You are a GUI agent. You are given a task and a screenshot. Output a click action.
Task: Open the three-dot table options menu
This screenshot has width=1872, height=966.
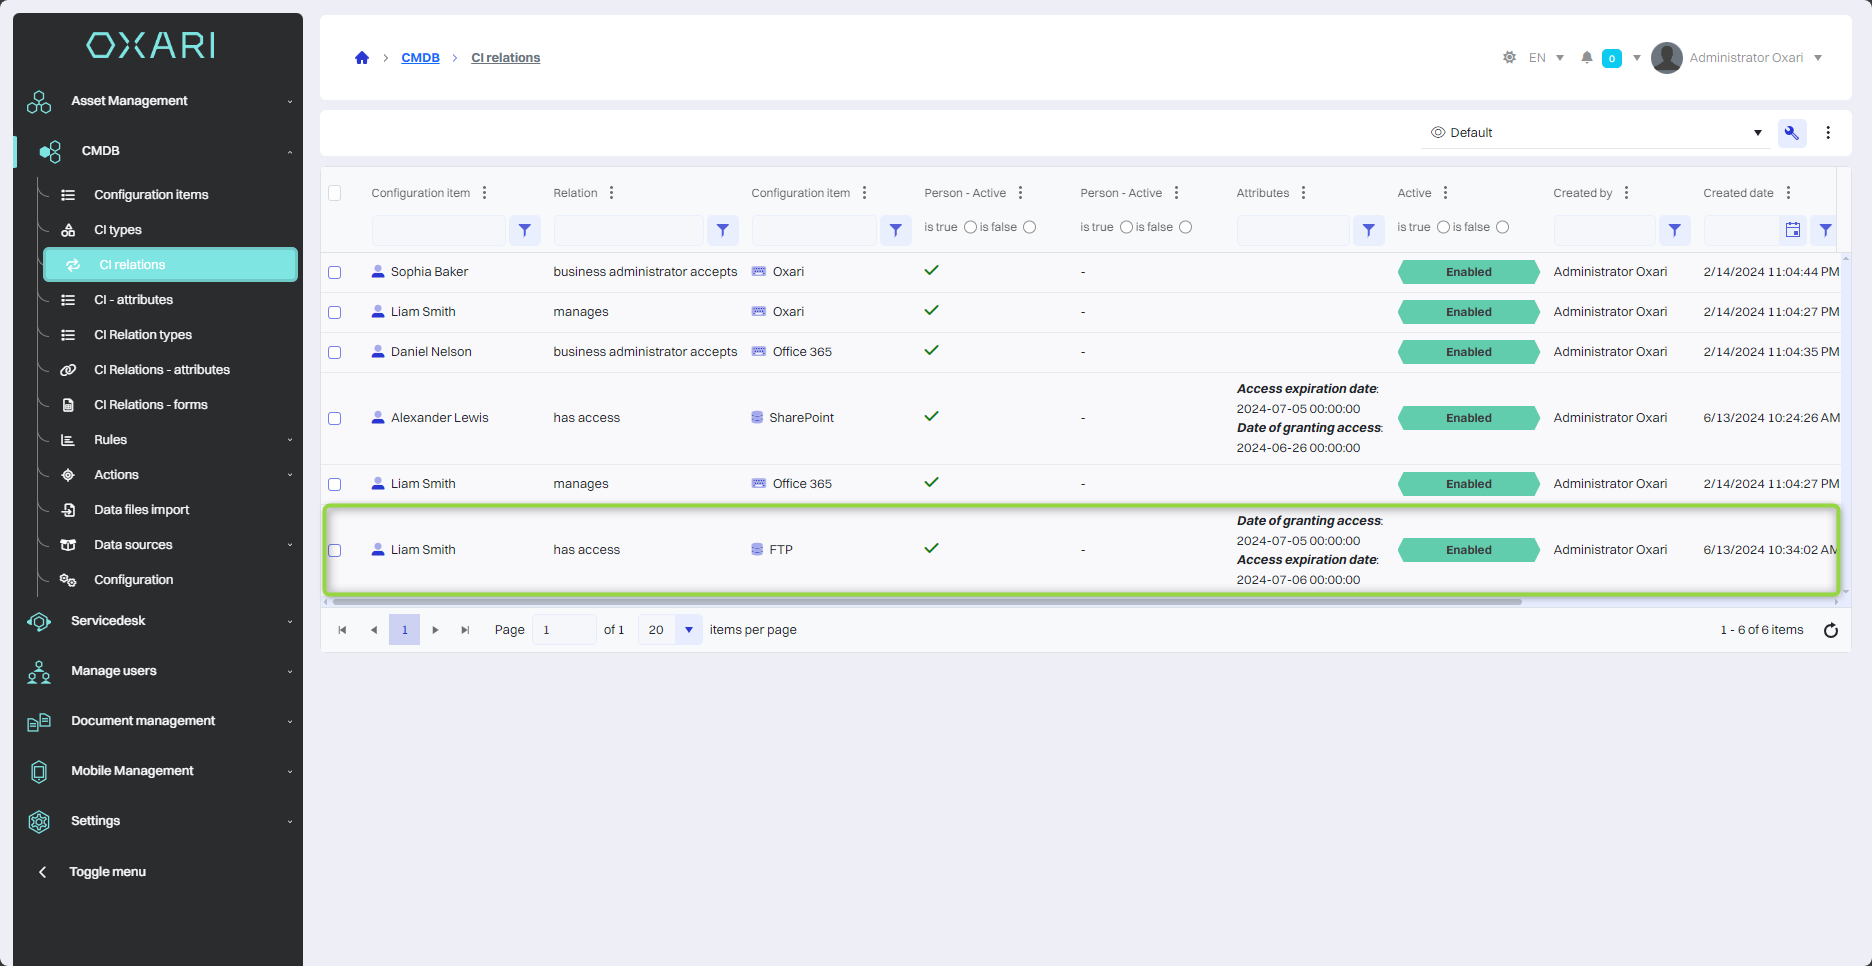(x=1828, y=133)
